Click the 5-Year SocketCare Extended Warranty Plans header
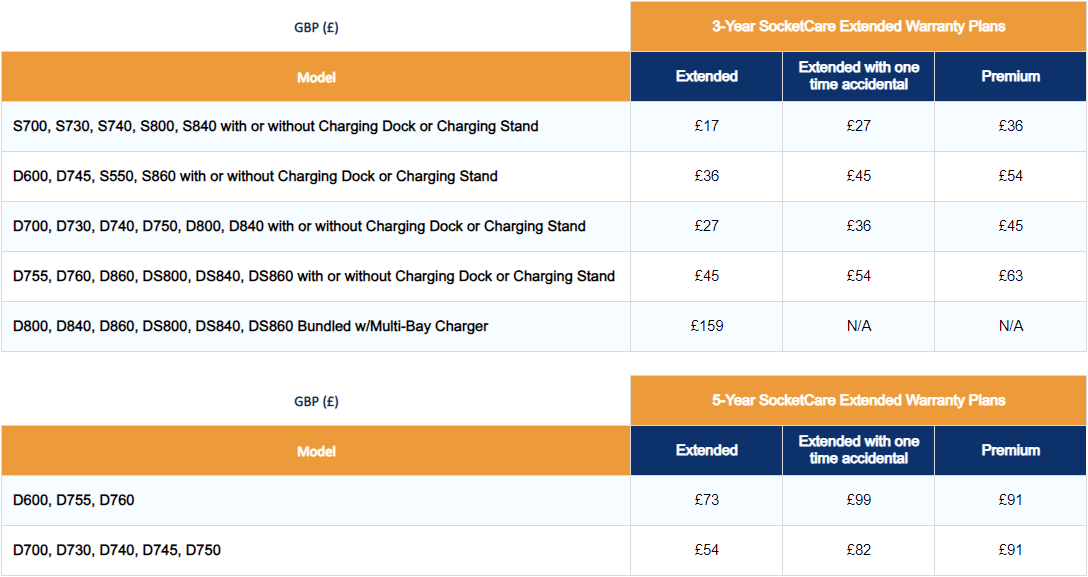This screenshot has height=577, width=1088. tap(858, 400)
